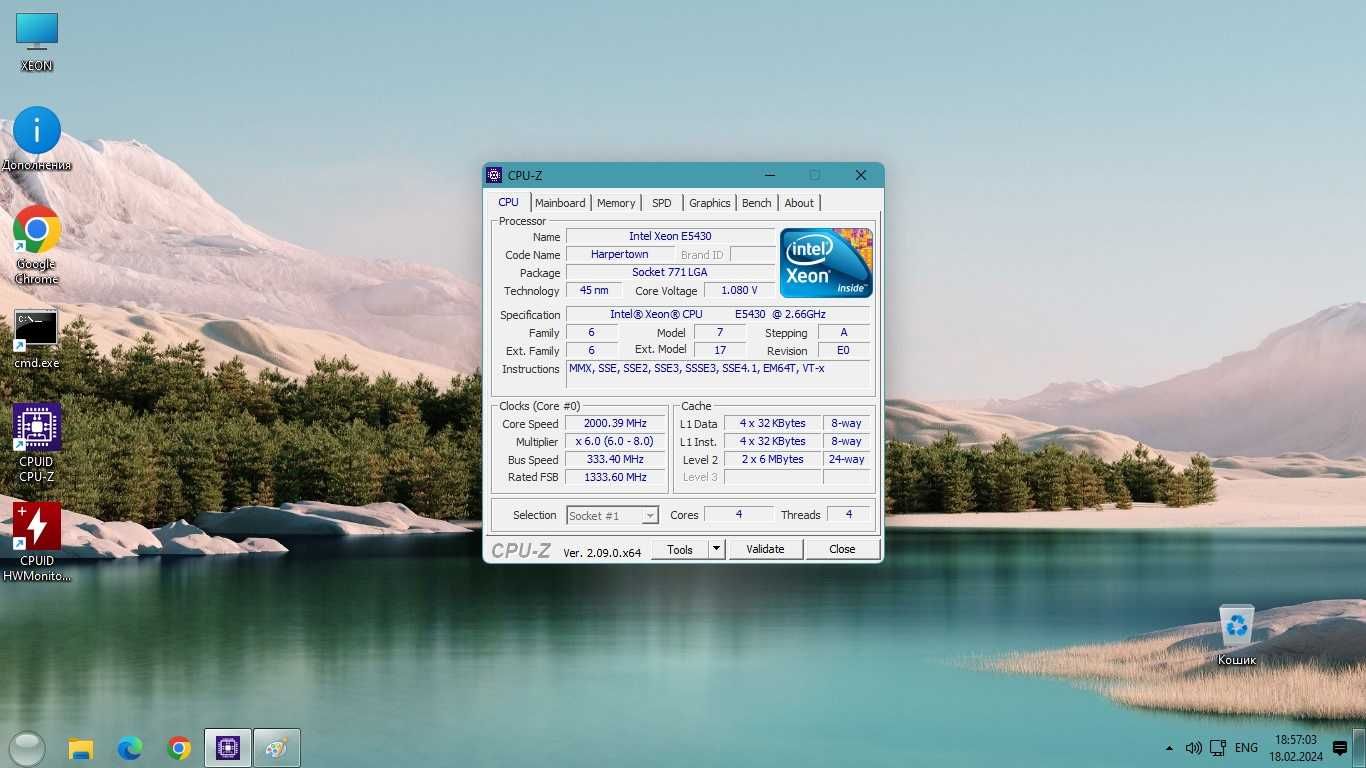Select CPU-Z taskbar button

(x=228, y=748)
